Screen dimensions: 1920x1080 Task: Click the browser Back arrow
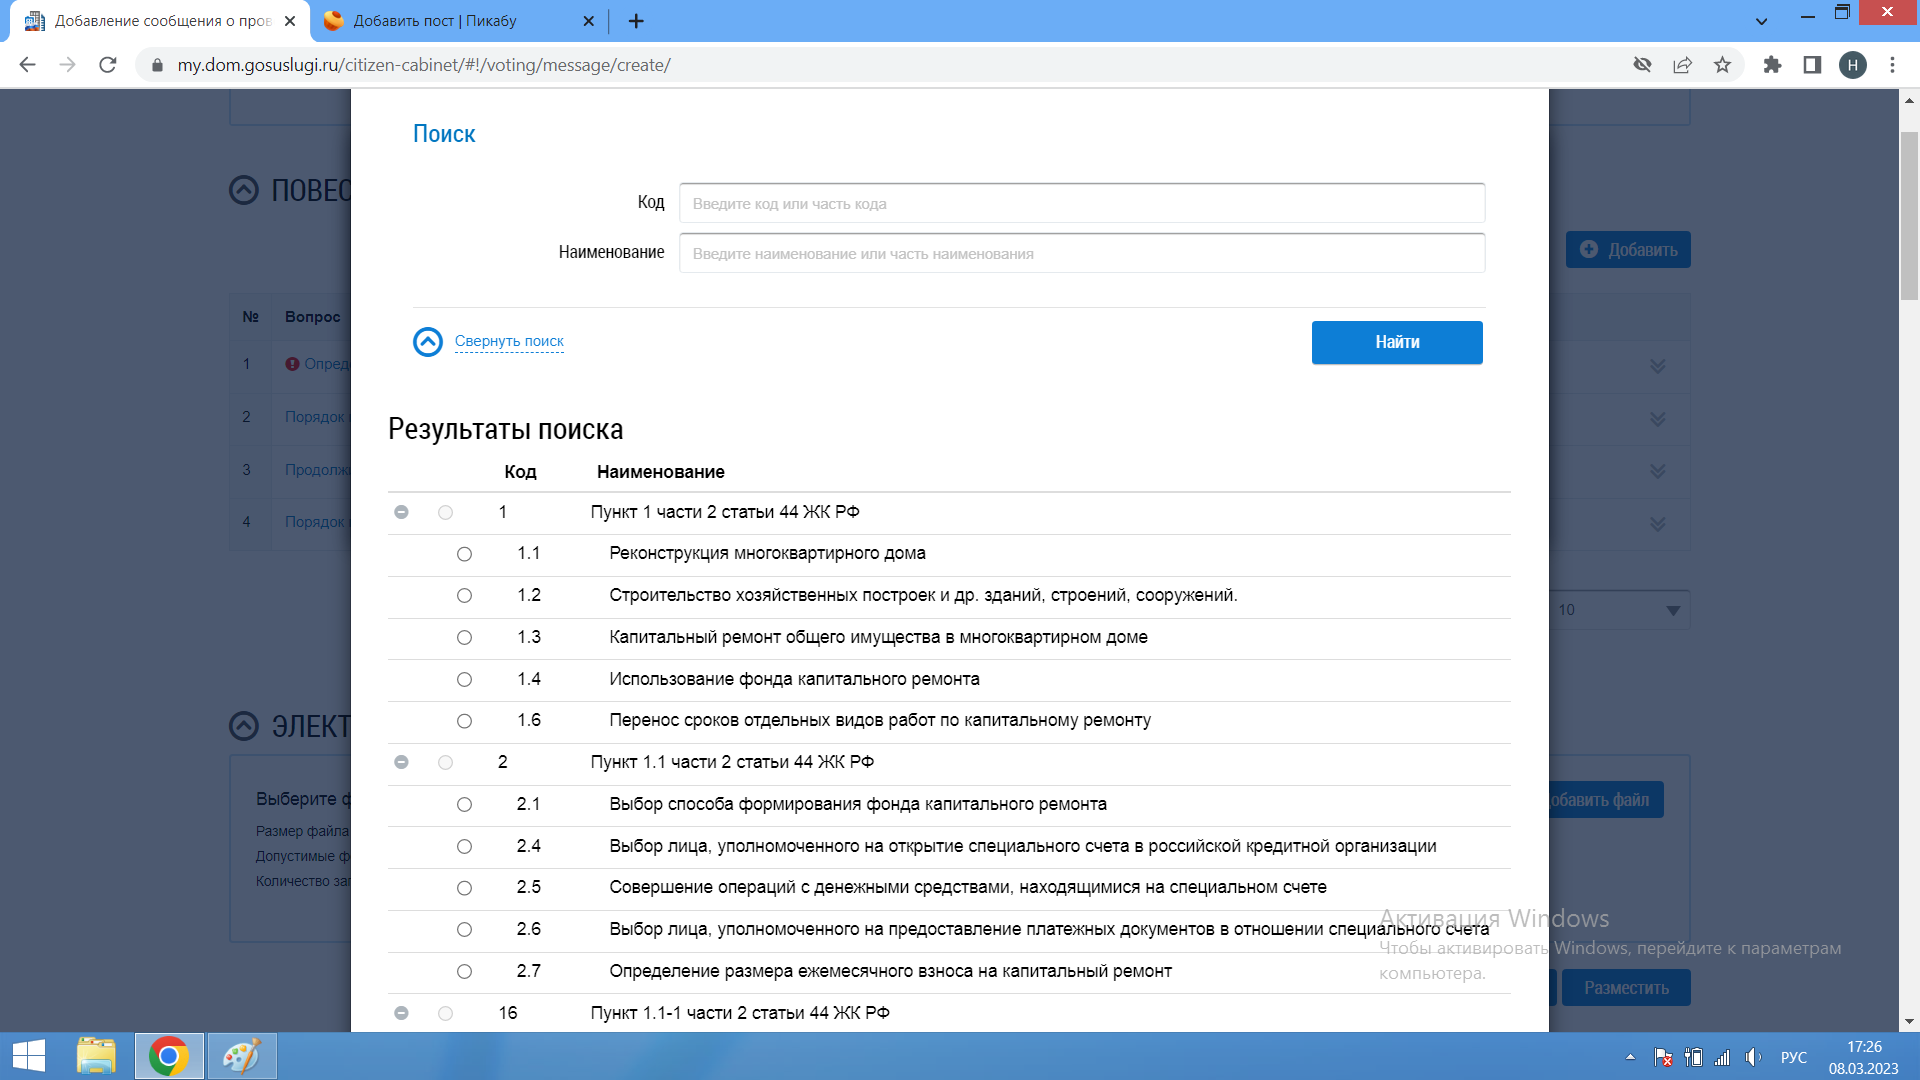tap(28, 65)
